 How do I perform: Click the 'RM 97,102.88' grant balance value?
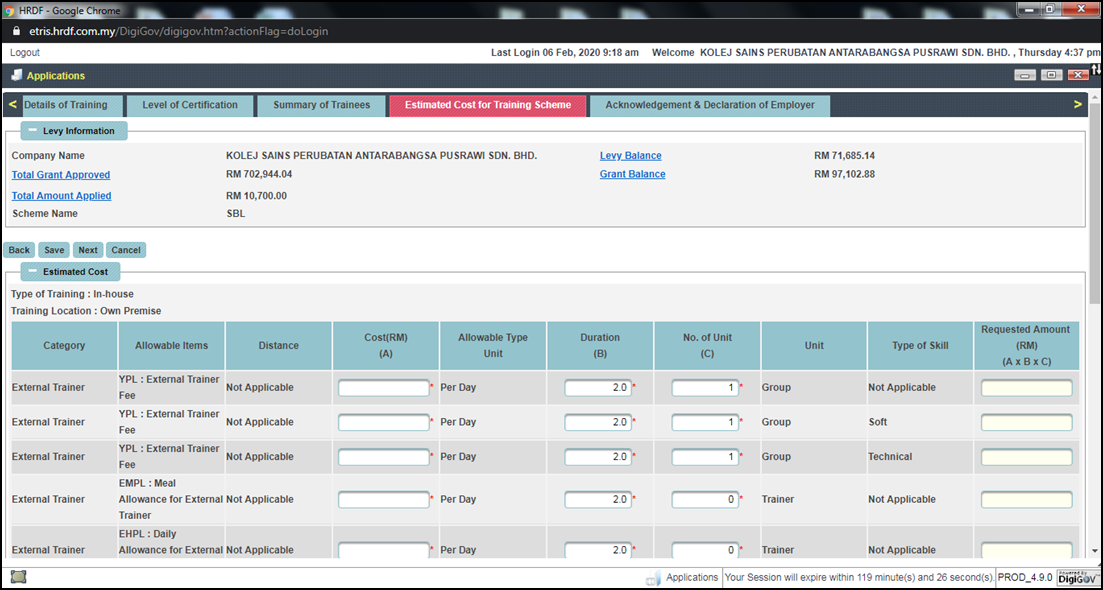coord(844,174)
